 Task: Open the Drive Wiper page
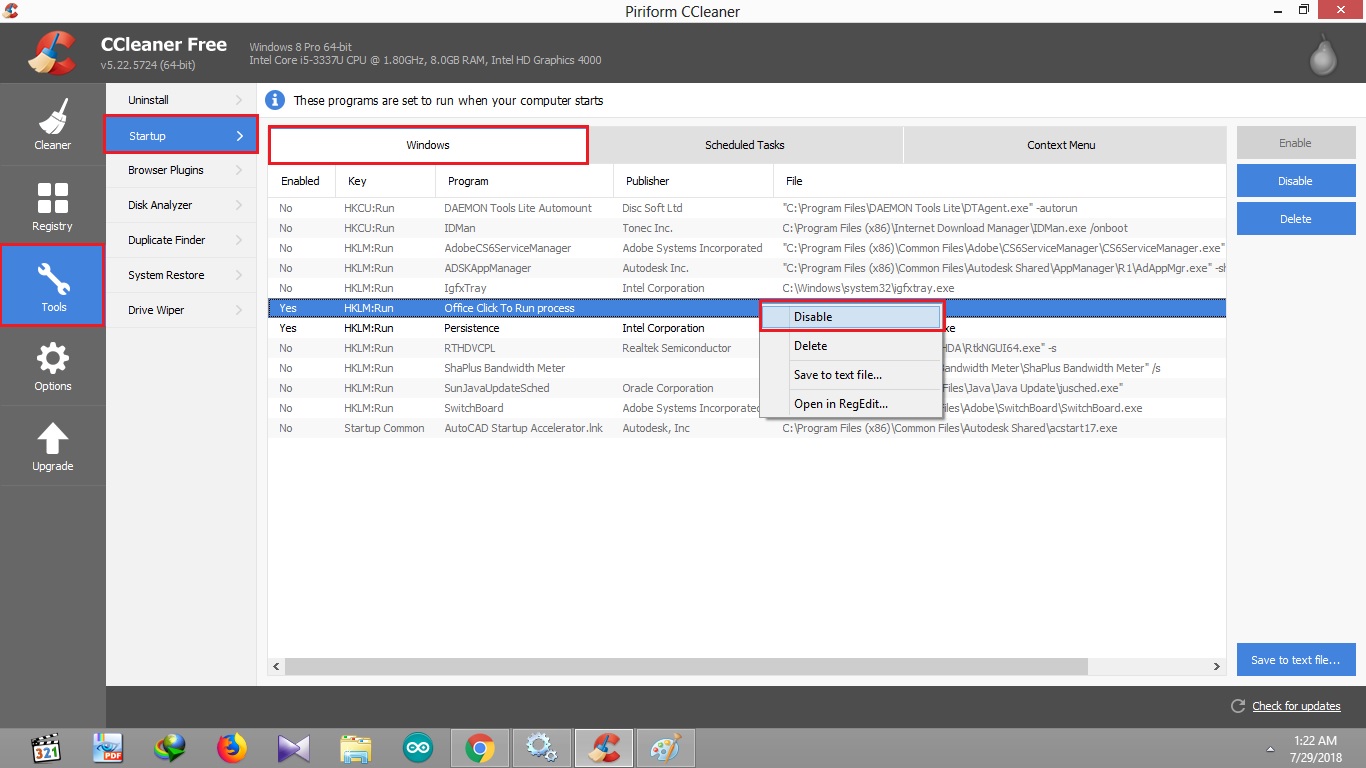tap(181, 310)
